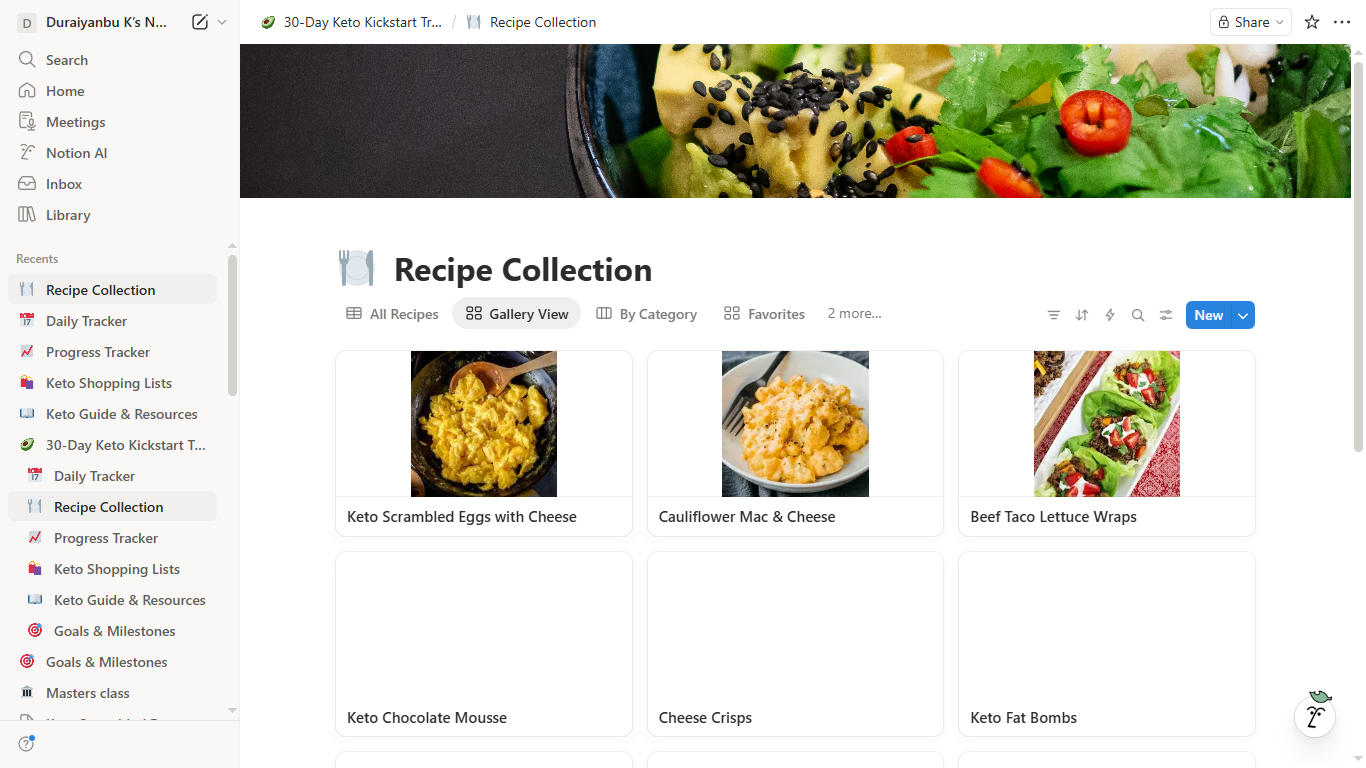Click the Recipe Collection breadcrumb
1366x768 pixels.
531,22
